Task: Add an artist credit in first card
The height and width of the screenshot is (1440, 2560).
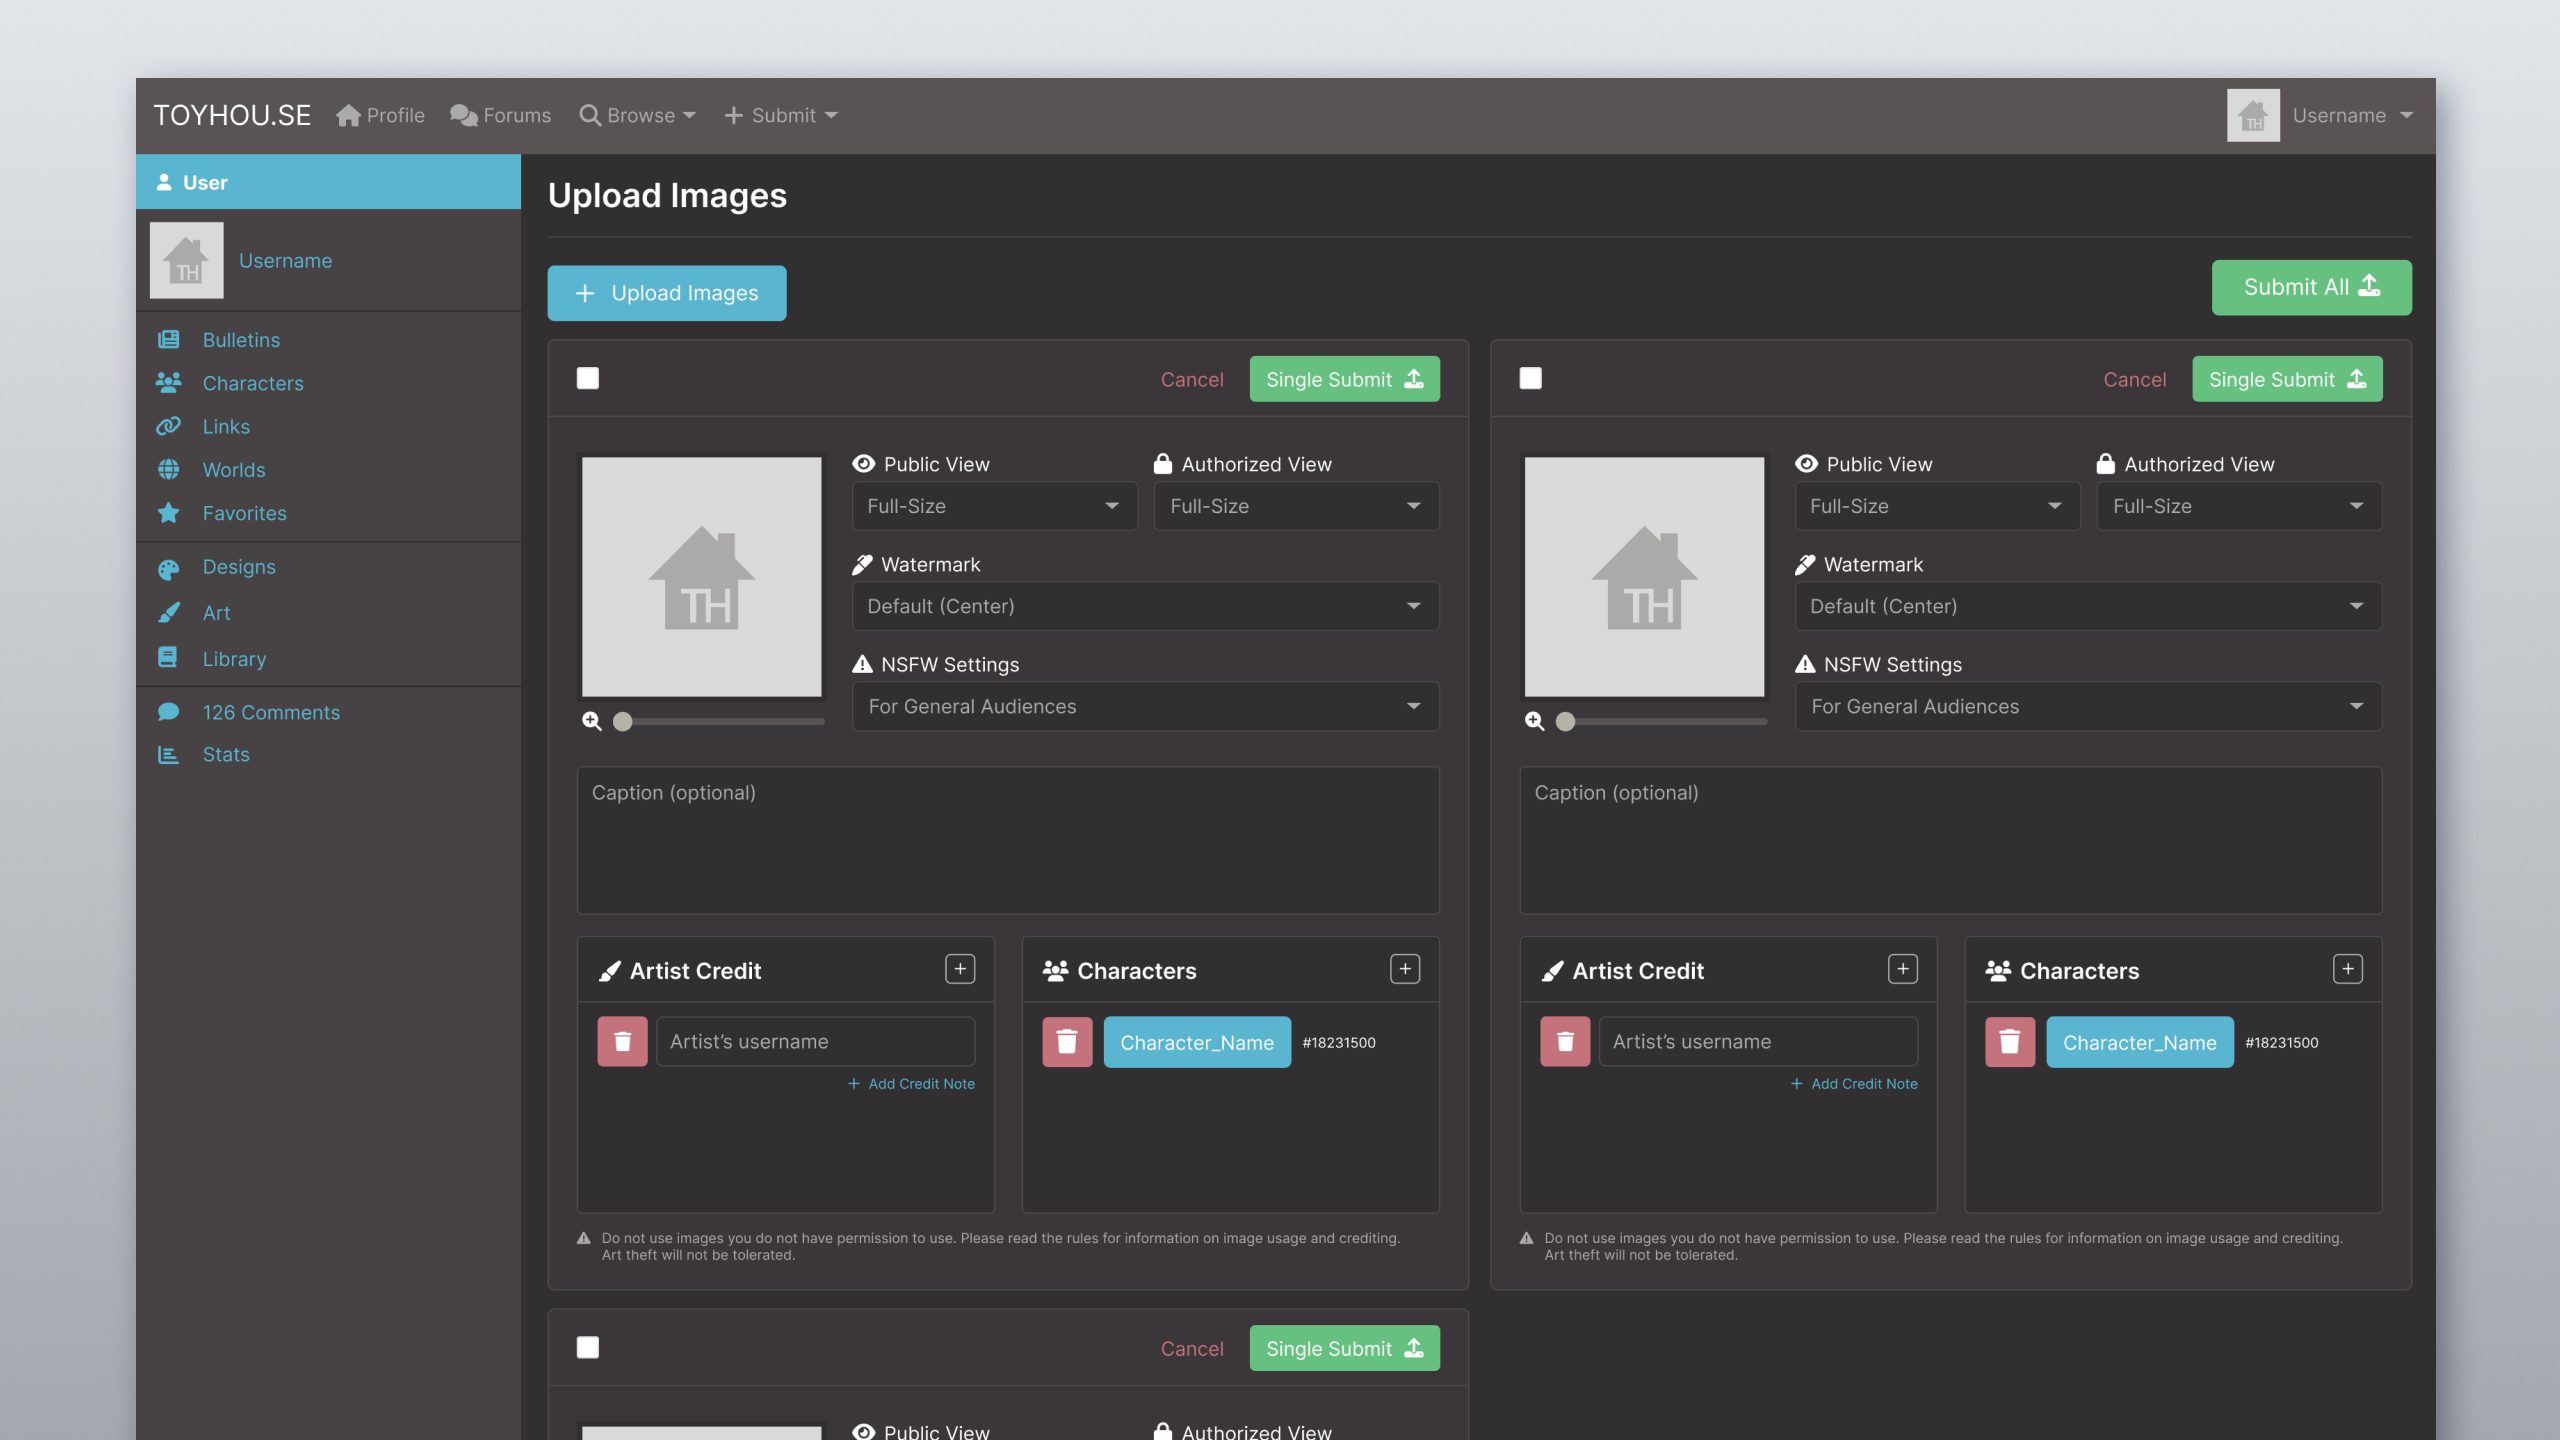Action: 960,969
